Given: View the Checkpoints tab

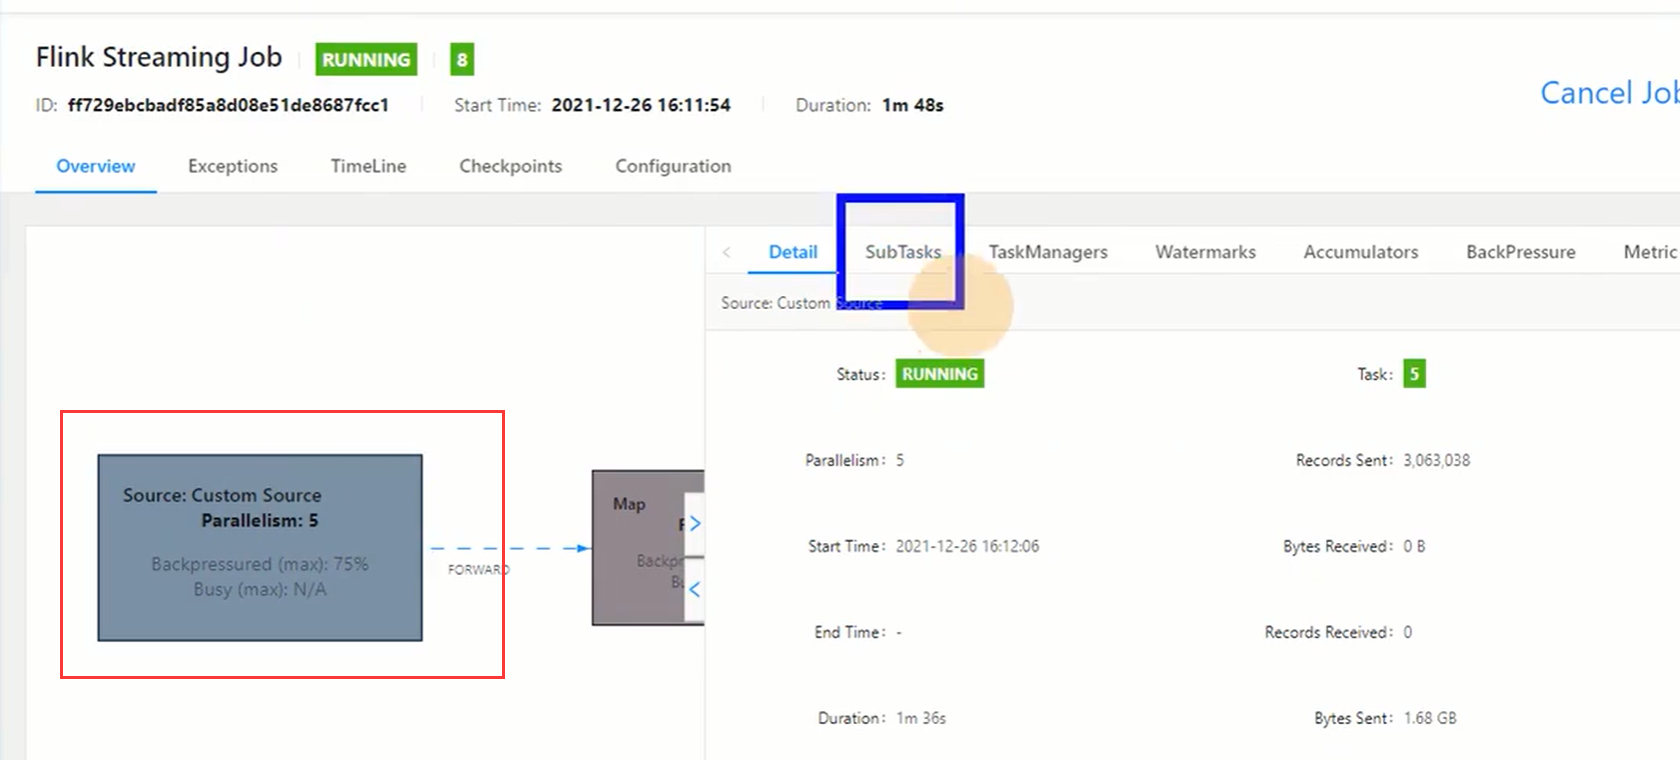Looking at the screenshot, I should click(510, 166).
